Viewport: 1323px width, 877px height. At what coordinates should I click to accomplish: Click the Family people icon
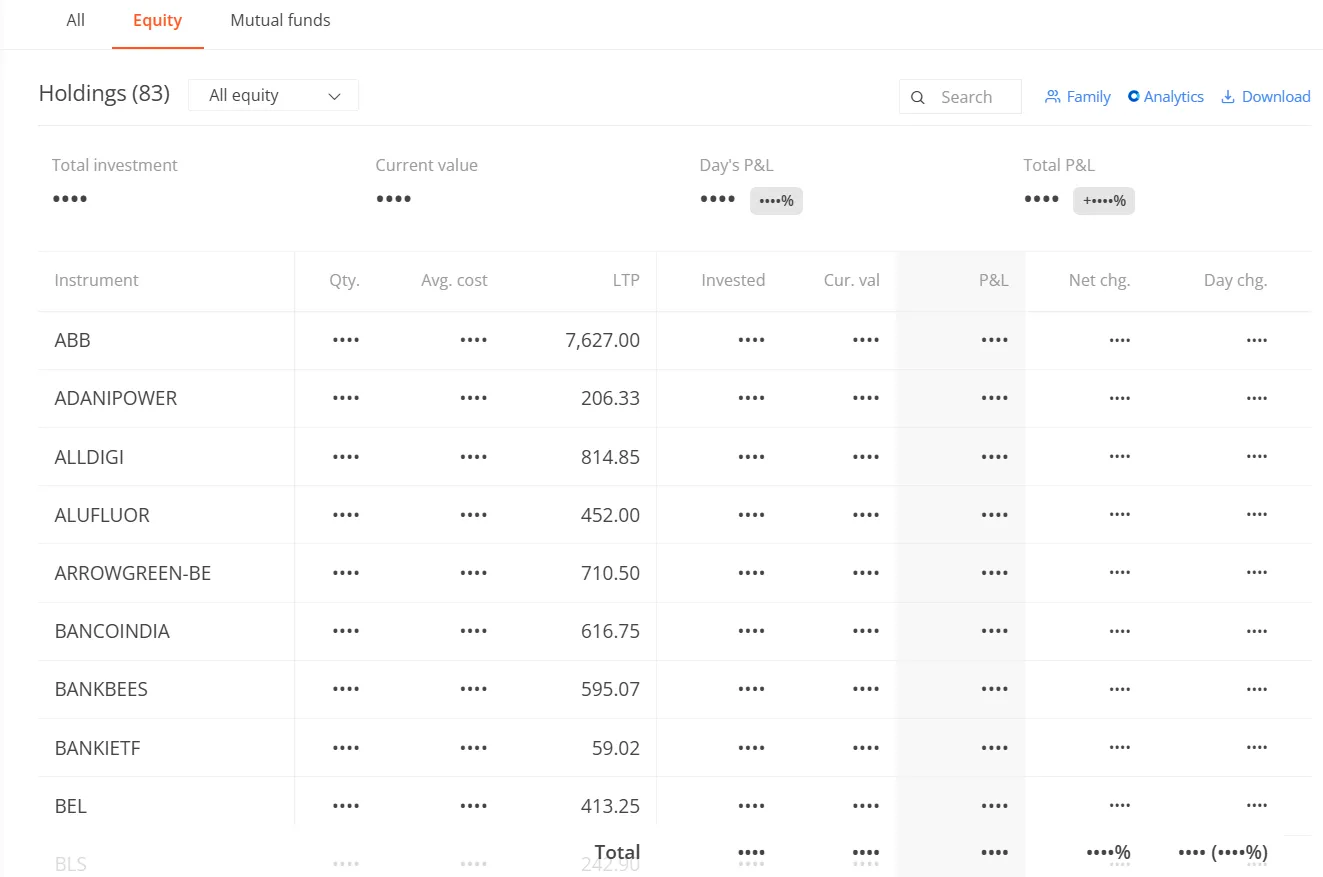(1052, 97)
